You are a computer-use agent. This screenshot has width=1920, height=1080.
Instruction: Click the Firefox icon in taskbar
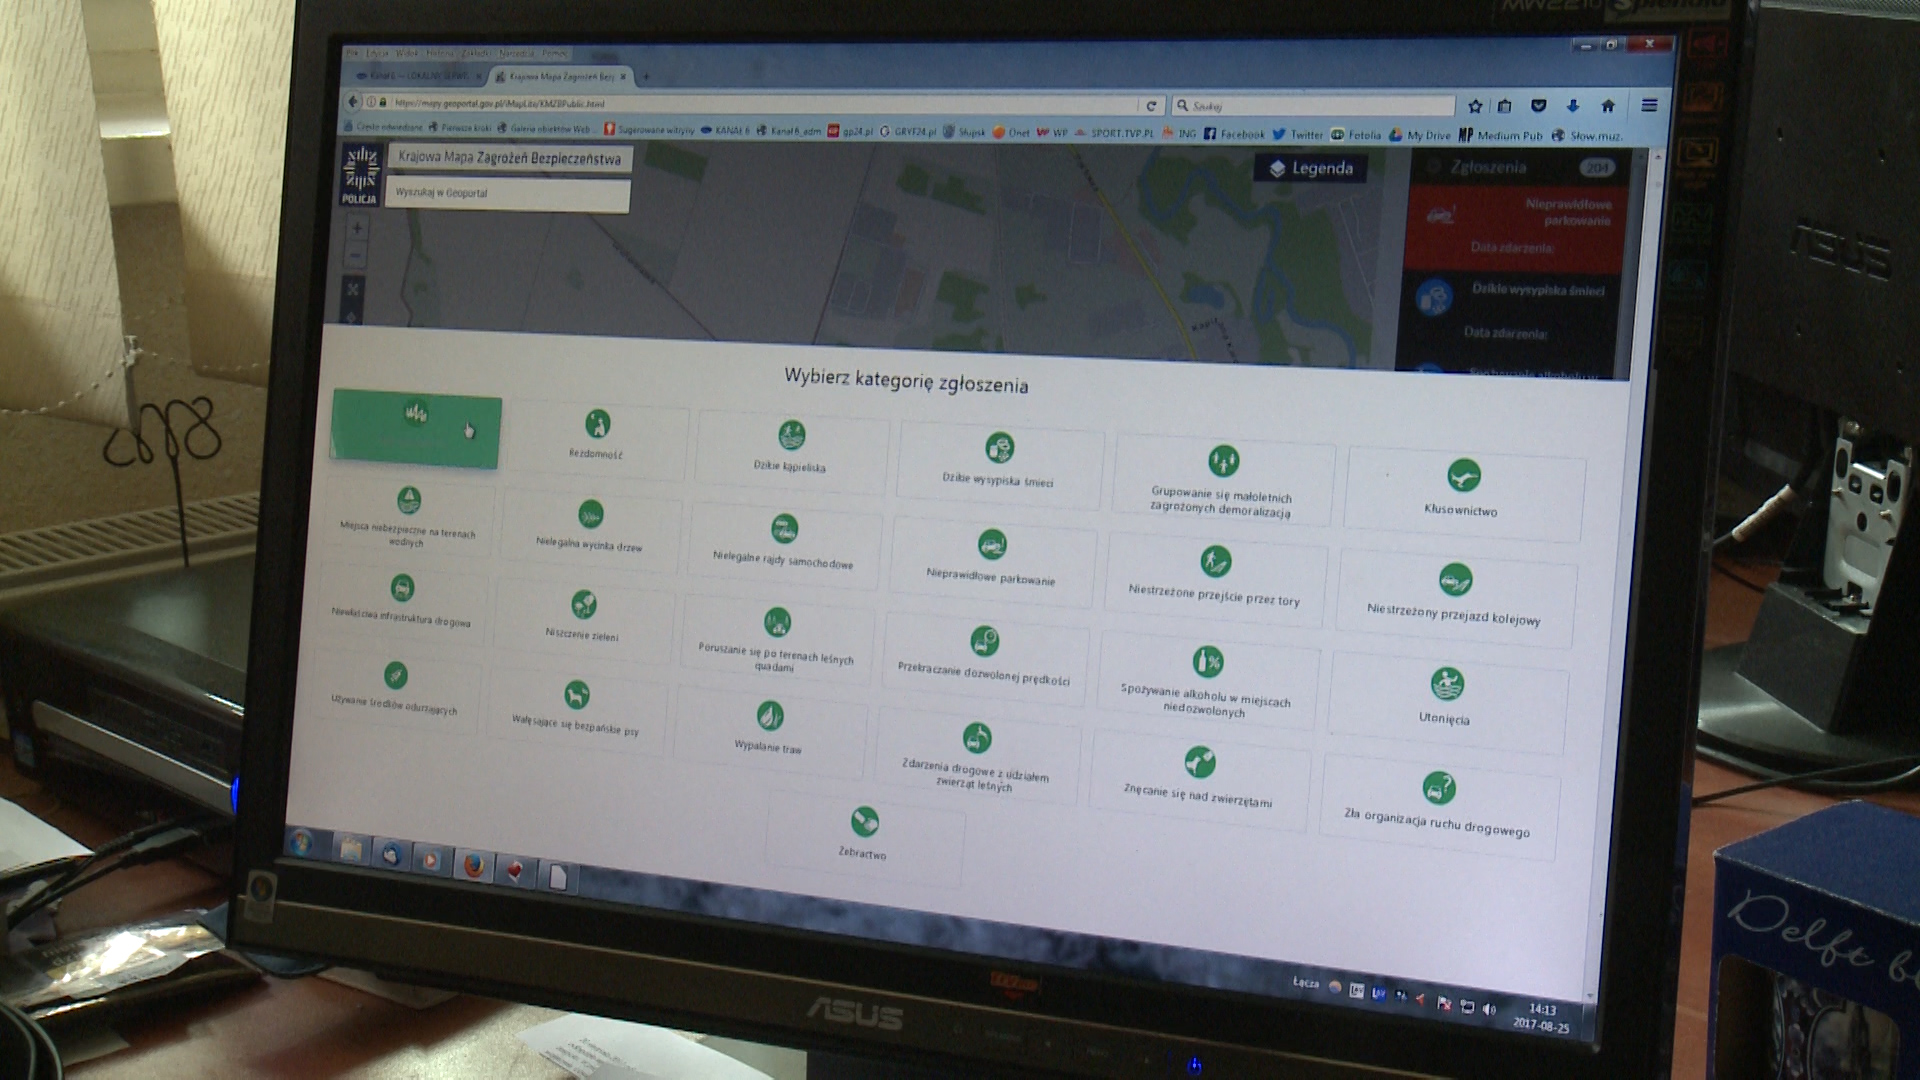(473, 865)
